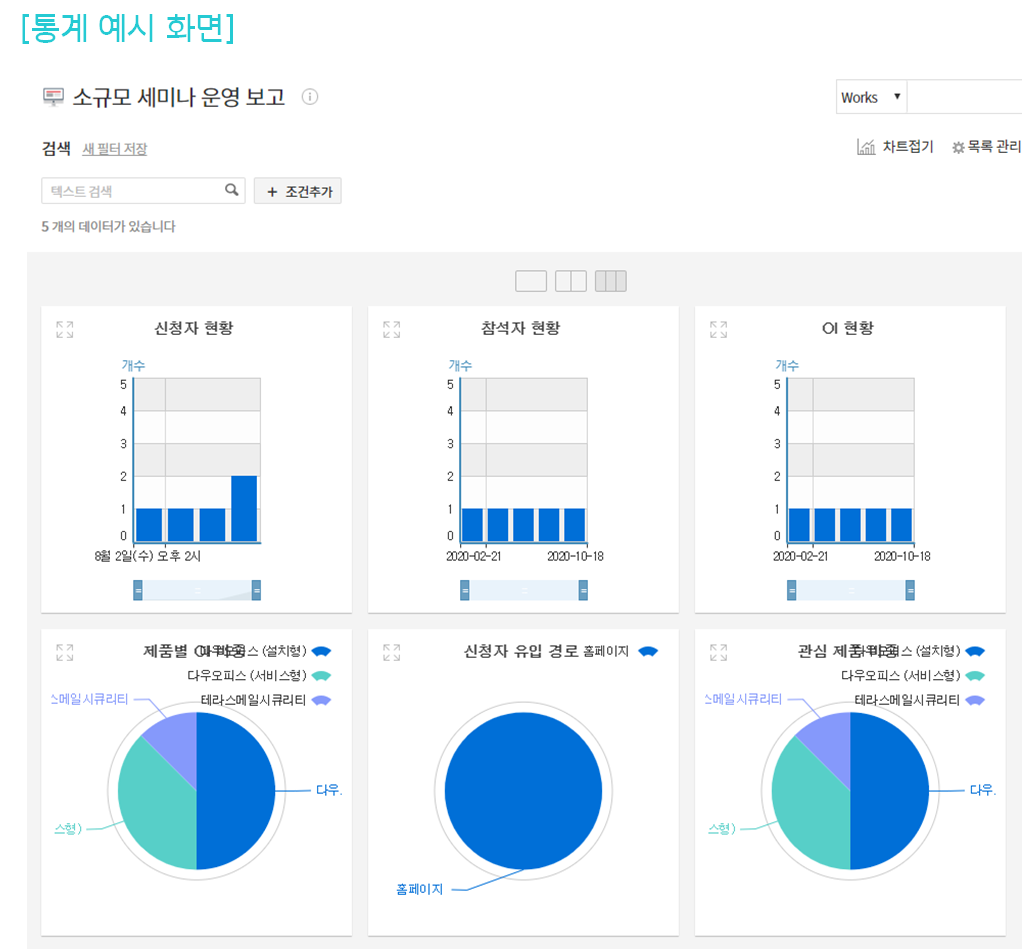Focus the 텍스트 검색 input field

[x=132, y=191]
